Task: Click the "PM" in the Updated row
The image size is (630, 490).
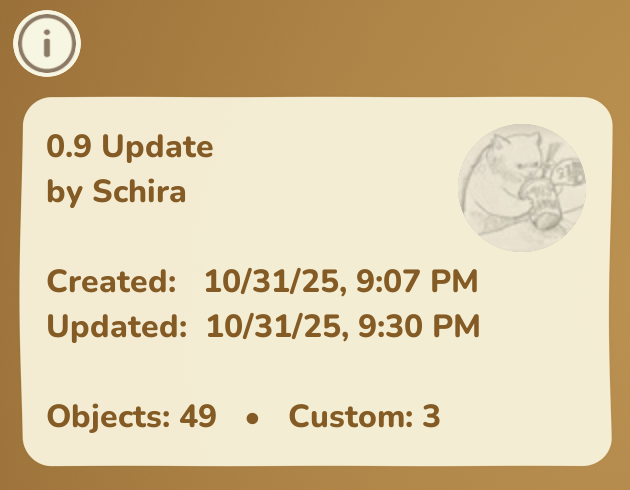Action: click(x=458, y=326)
